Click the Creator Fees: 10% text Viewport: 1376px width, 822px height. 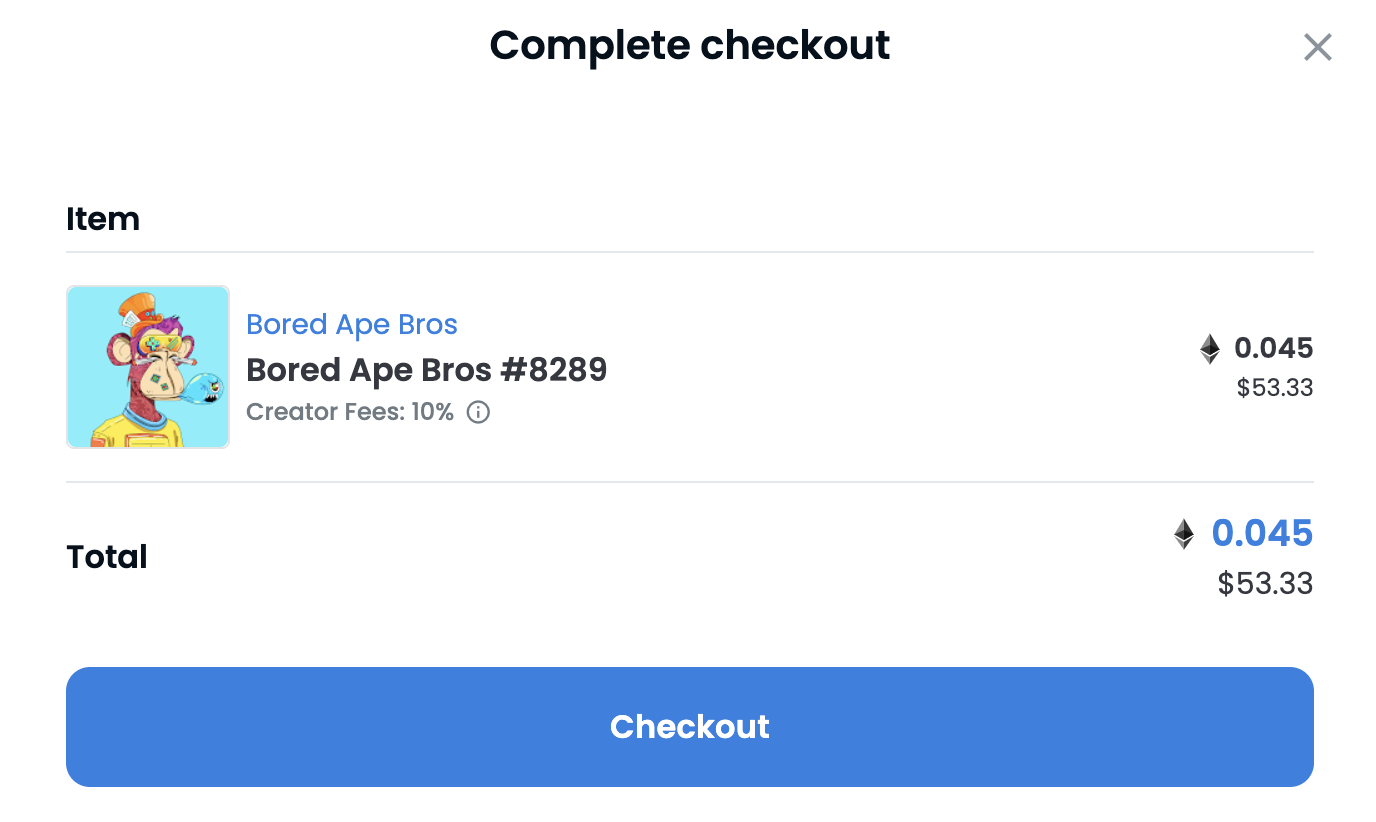click(x=350, y=412)
